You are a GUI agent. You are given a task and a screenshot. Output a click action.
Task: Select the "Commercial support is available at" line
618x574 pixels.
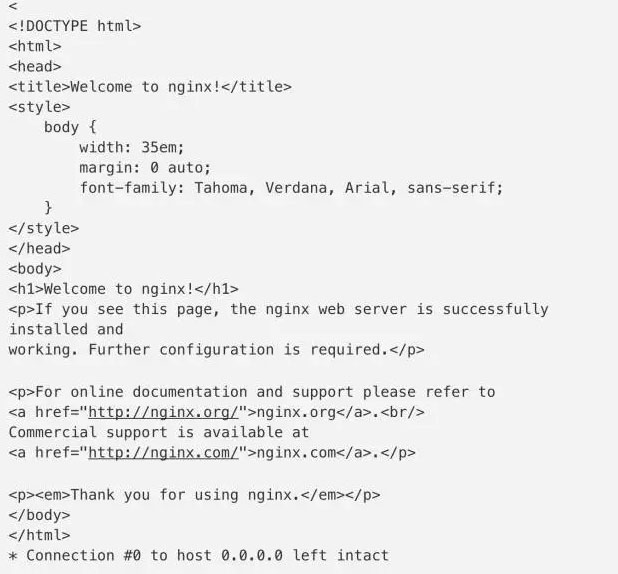coord(159,432)
